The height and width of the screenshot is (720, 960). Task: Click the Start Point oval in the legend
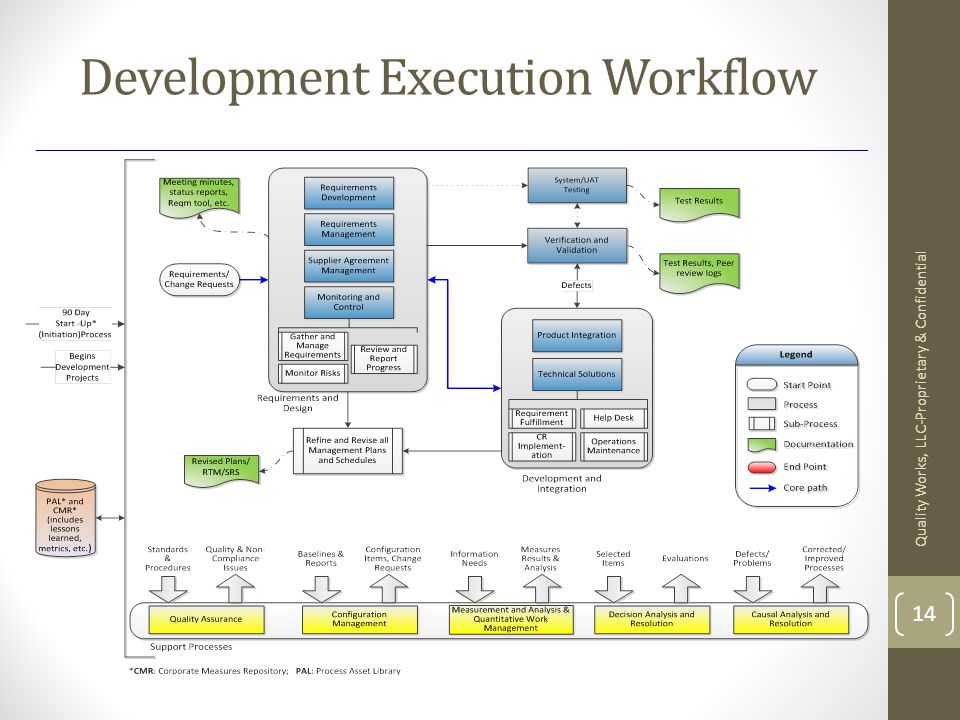tap(762, 384)
